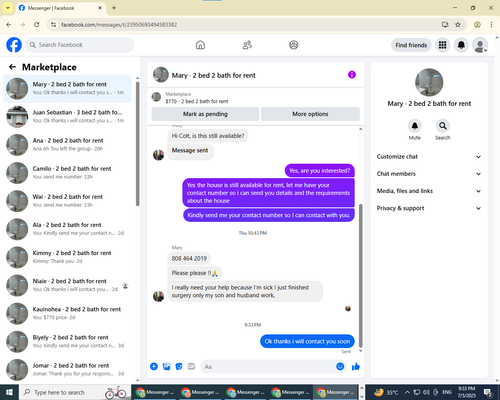
Task: Open the Menu grid icon
Action: 442,45
